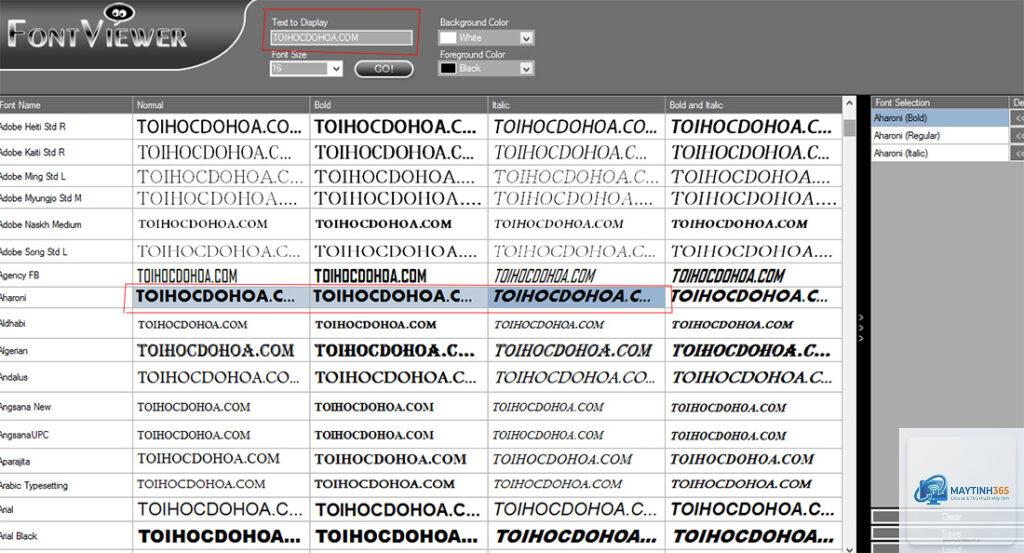Select the Arial Black normal sample cell
The image size is (1024, 553).
click(221, 536)
